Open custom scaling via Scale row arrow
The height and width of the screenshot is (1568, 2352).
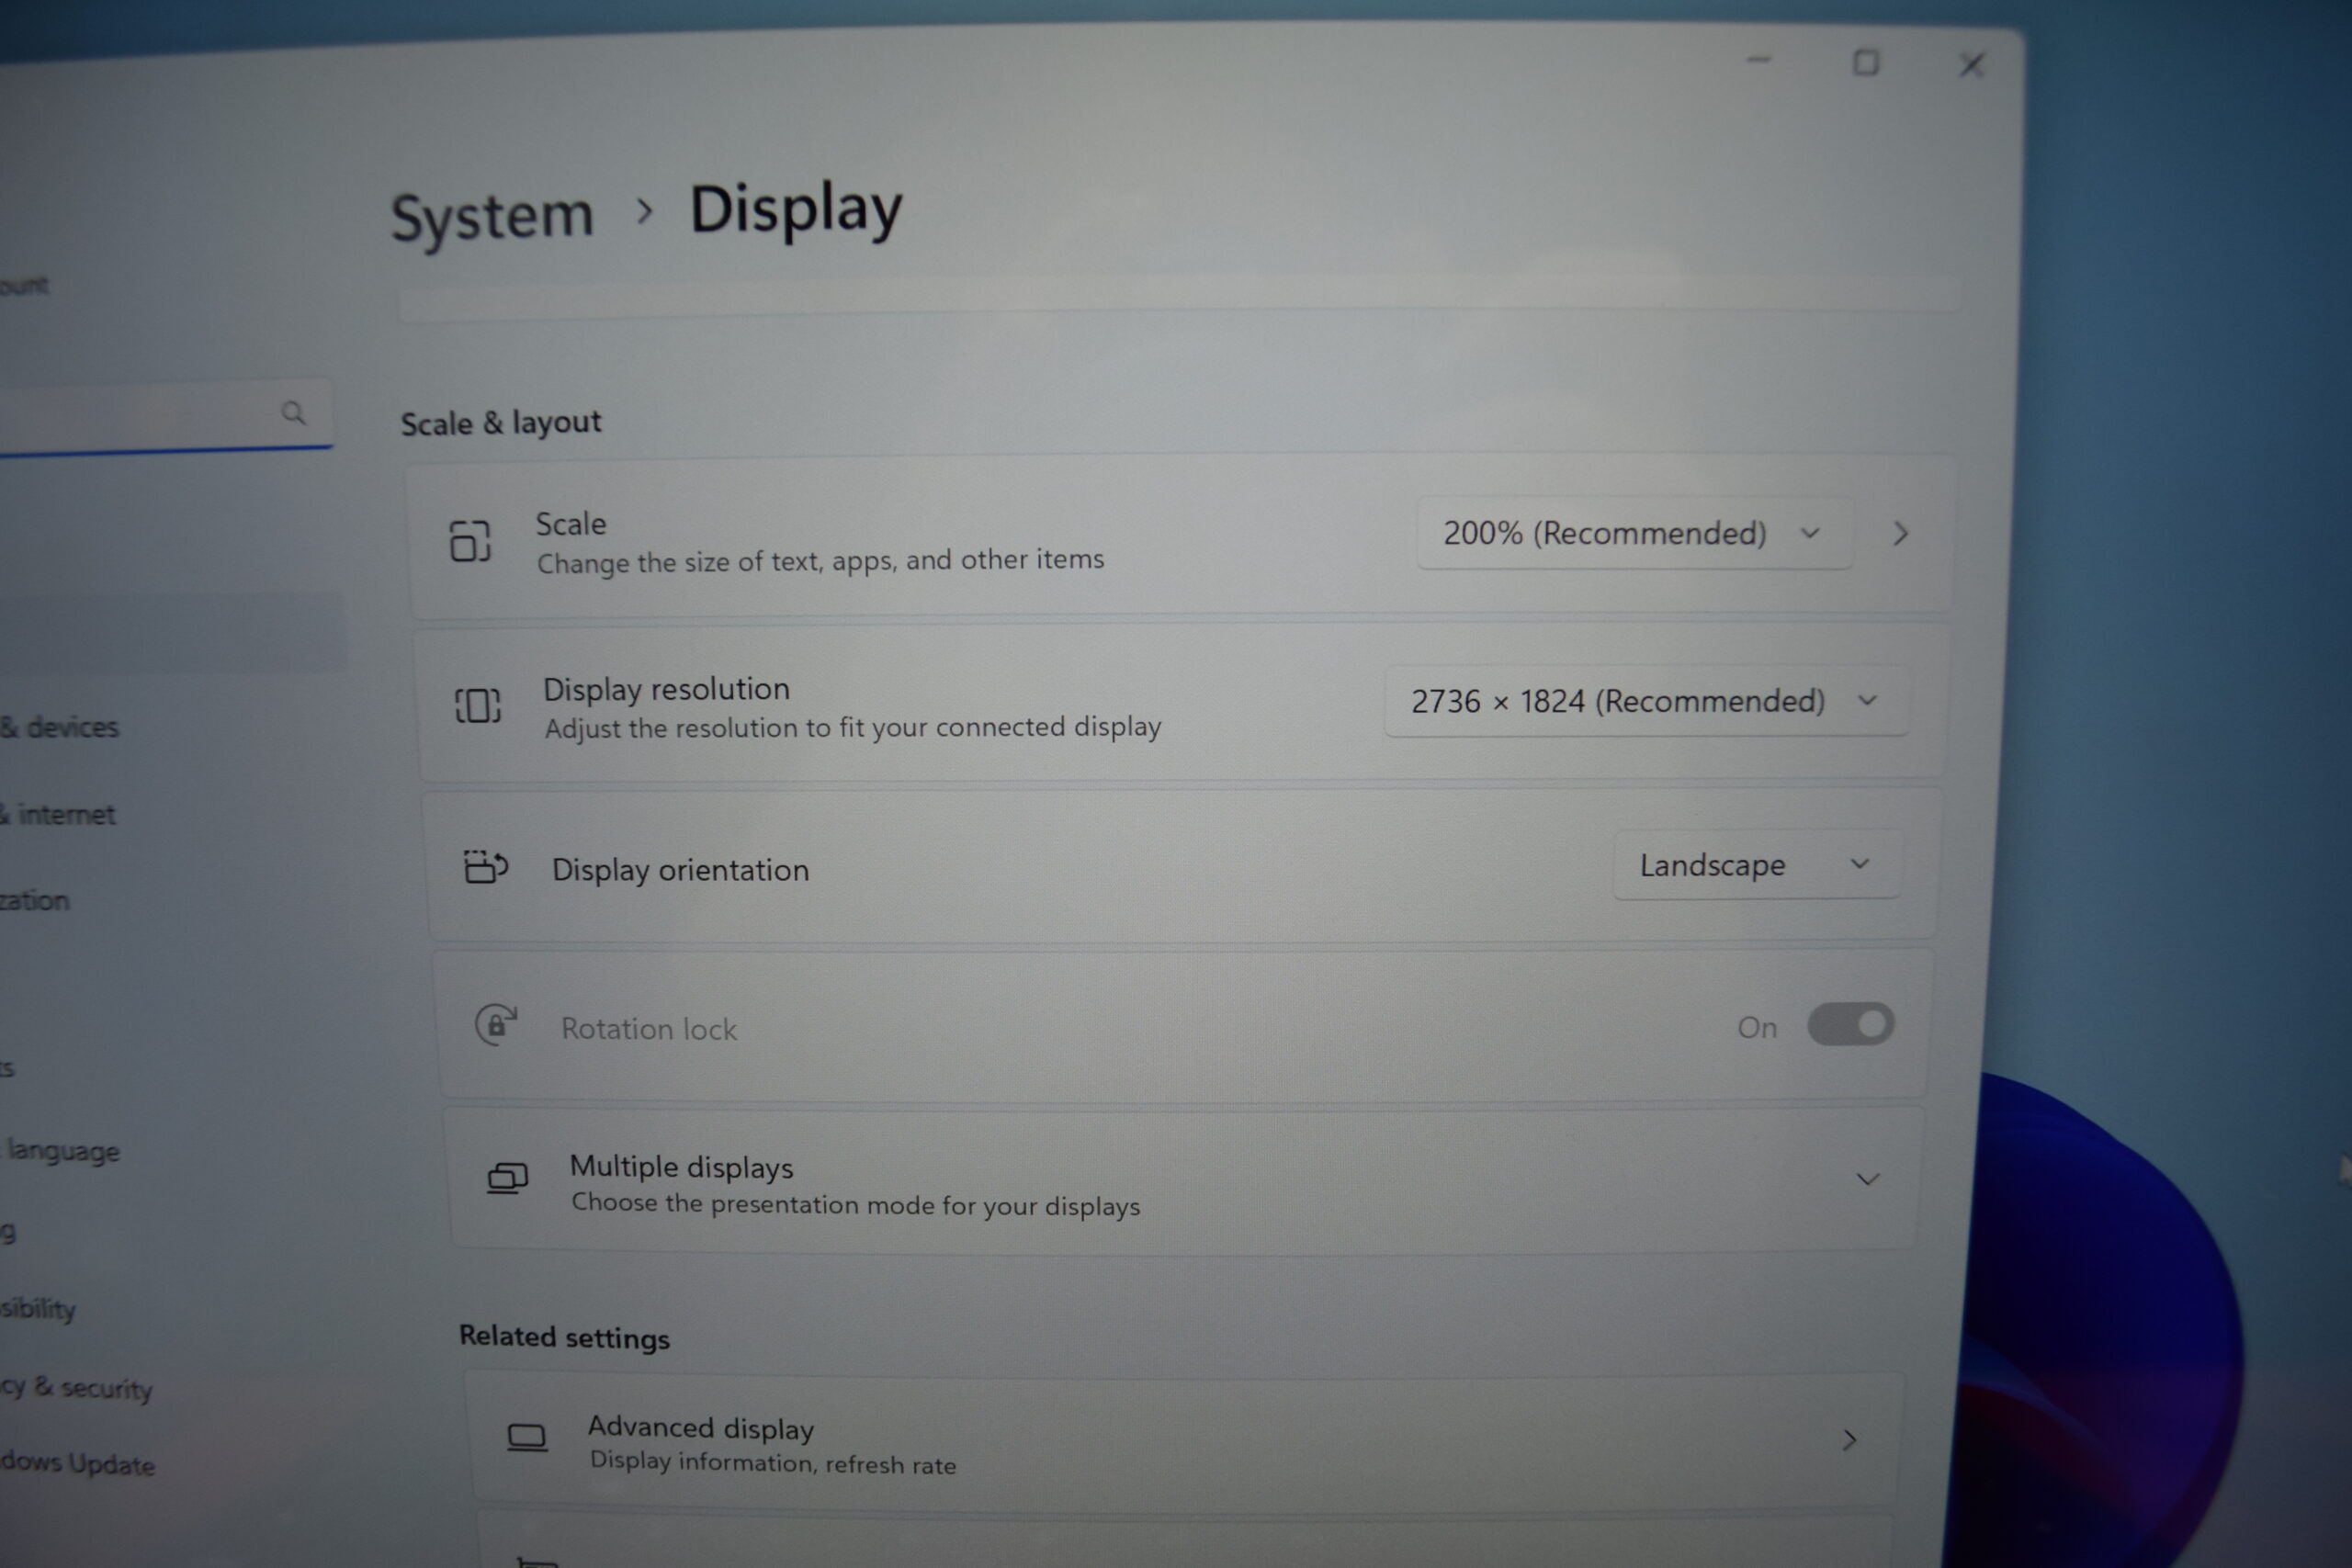pyautogui.click(x=1900, y=534)
